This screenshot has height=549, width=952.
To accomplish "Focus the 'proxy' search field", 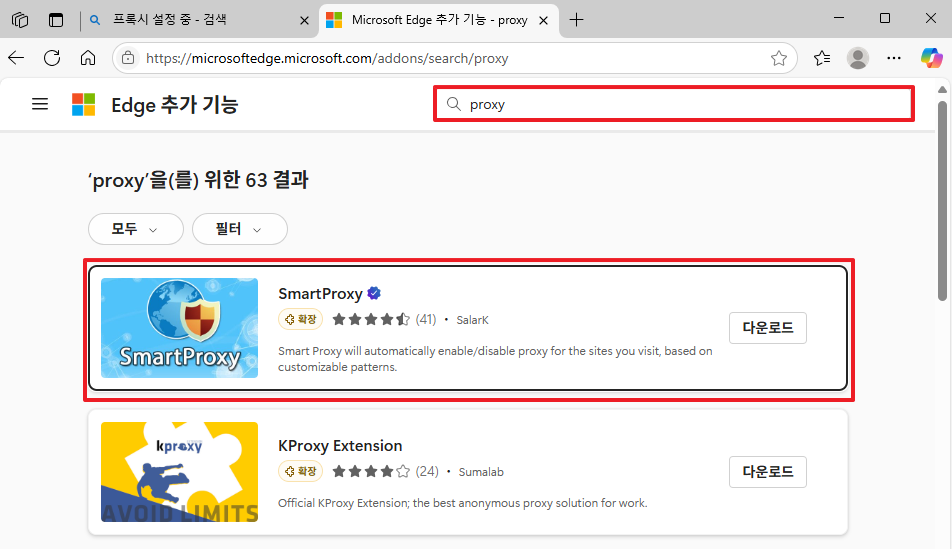I will (674, 104).
